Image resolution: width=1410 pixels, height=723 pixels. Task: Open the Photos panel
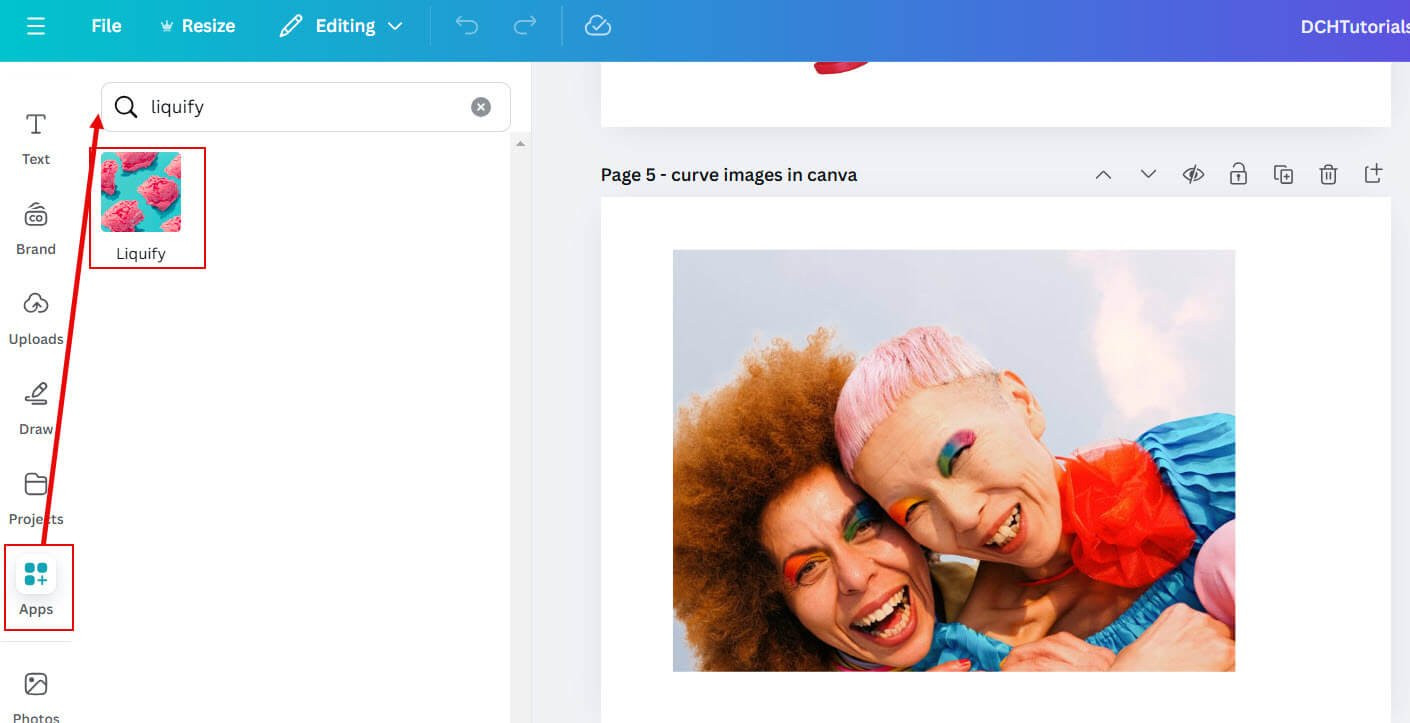(36, 695)
